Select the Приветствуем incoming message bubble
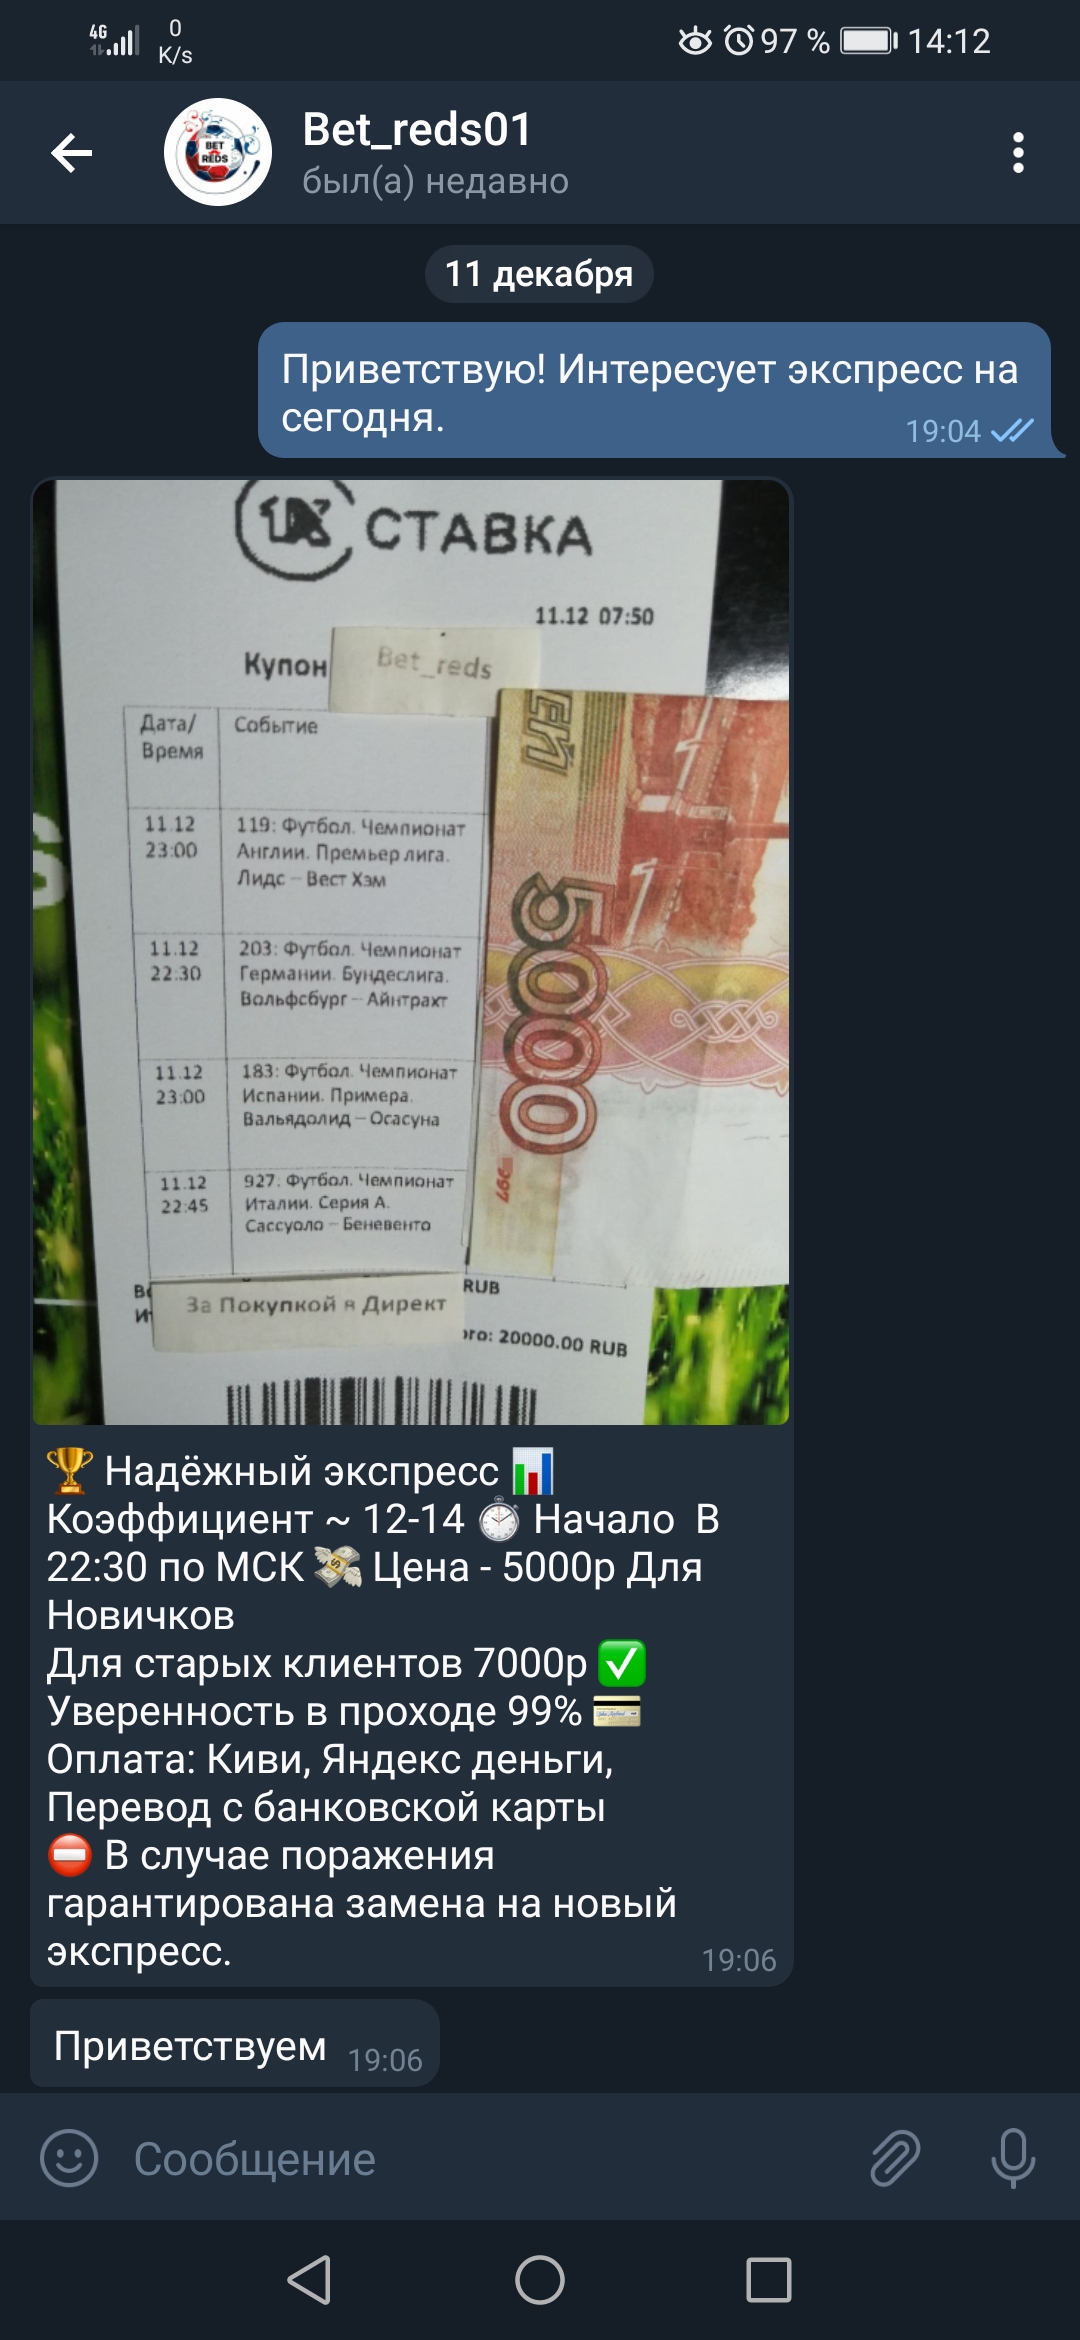Viewport: 1080px width, 2340px height. (x=235, y=2043)
